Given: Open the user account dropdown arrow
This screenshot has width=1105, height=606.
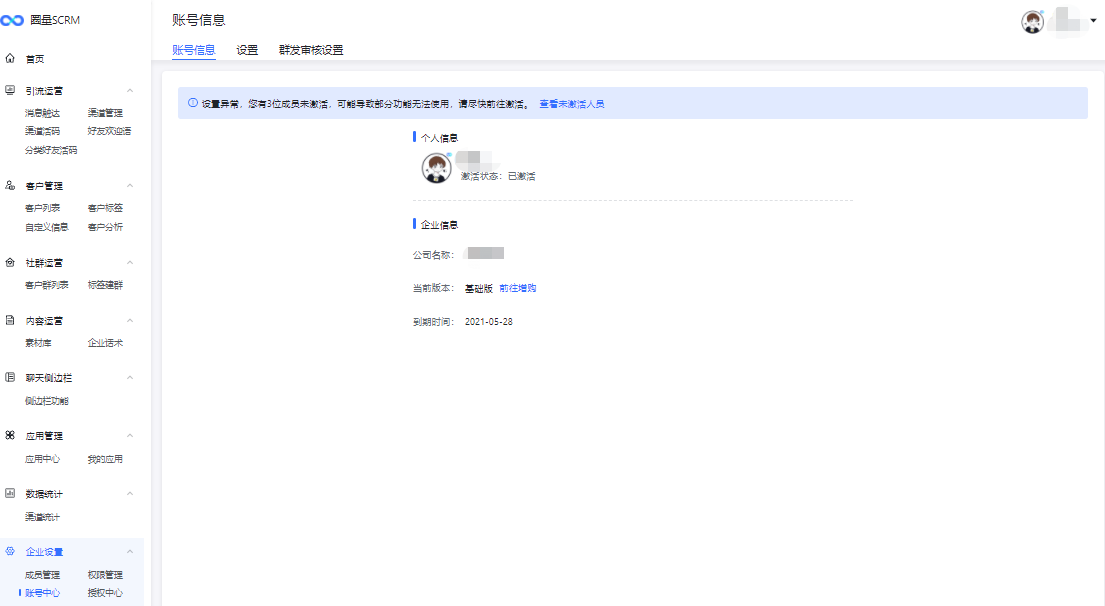Looking at the screenshot, I should pos(1093,20).
